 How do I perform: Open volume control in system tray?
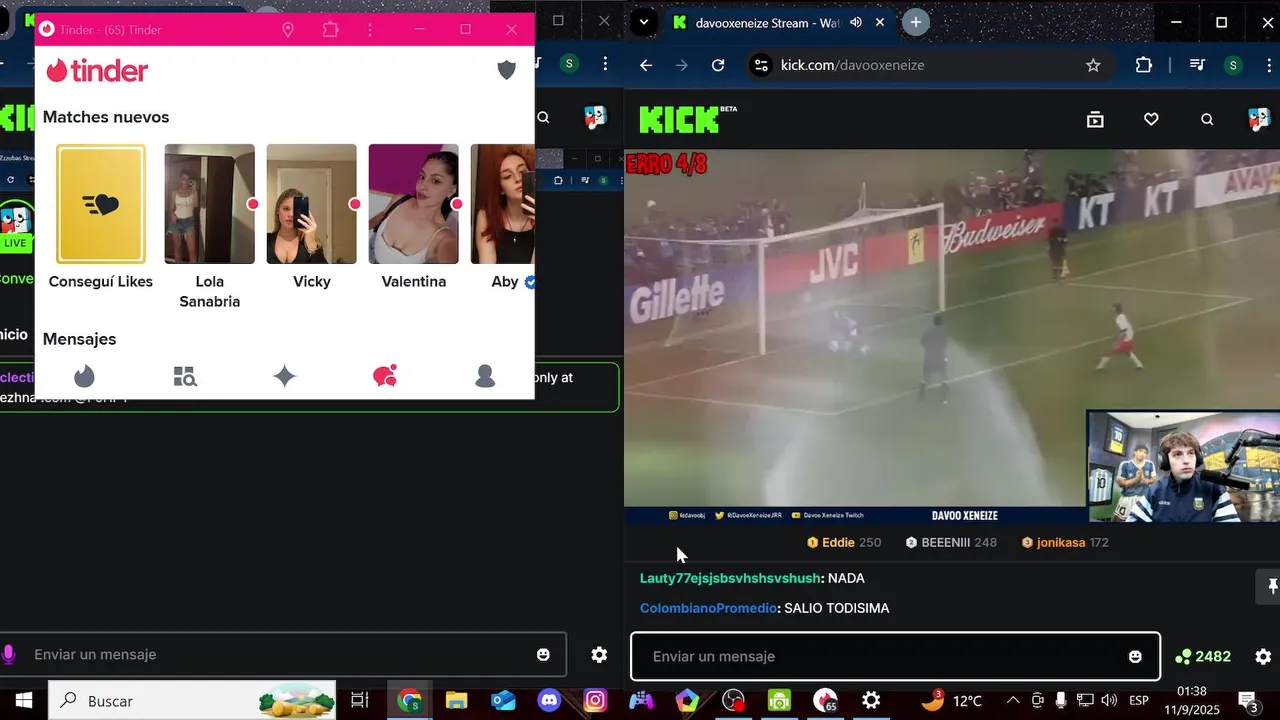pyautogui.click(x=1109, y=700)
